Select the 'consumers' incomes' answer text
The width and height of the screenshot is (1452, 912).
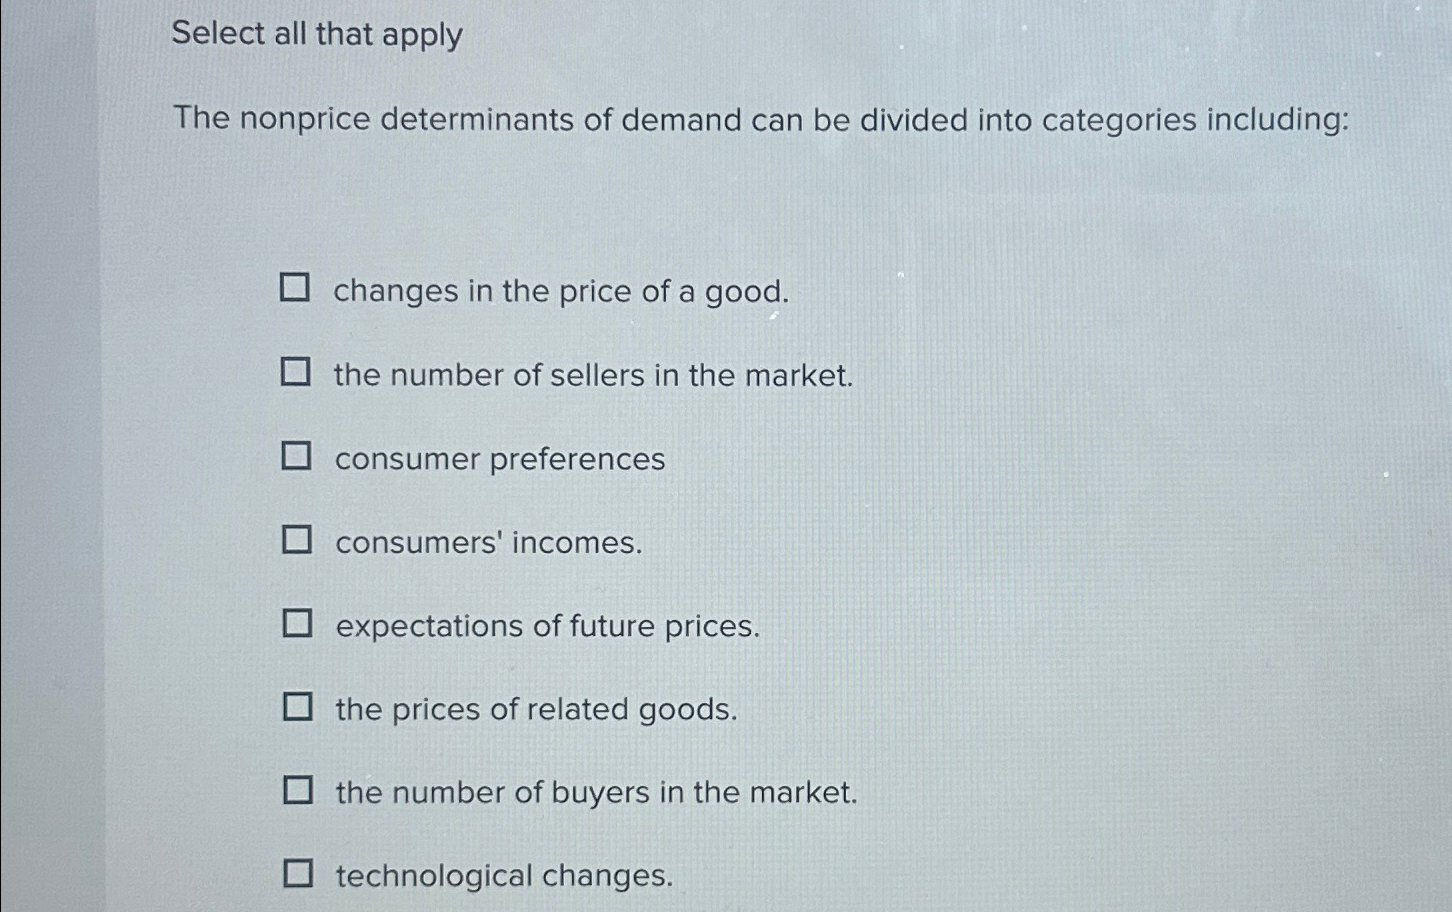[487, 543]
